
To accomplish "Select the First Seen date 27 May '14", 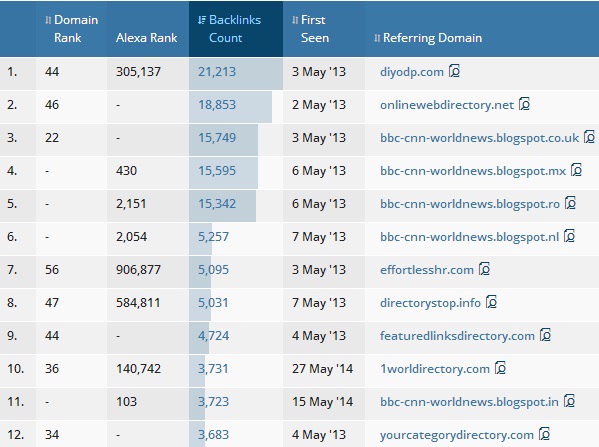I will [x=322, y=369].
